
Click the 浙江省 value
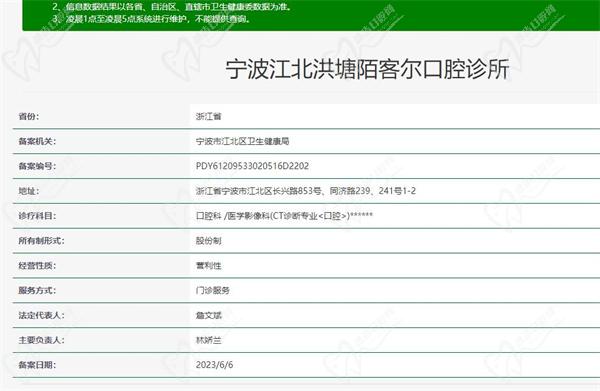coord(209,116)
